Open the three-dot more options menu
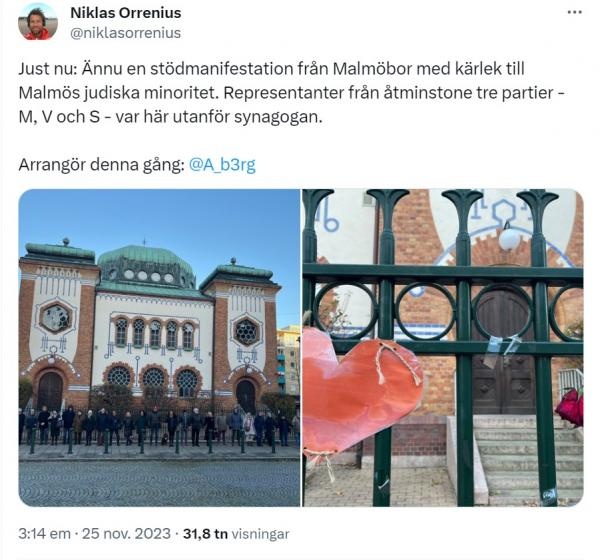This screenshot has height=560, width=600. [x=574, y=13]
